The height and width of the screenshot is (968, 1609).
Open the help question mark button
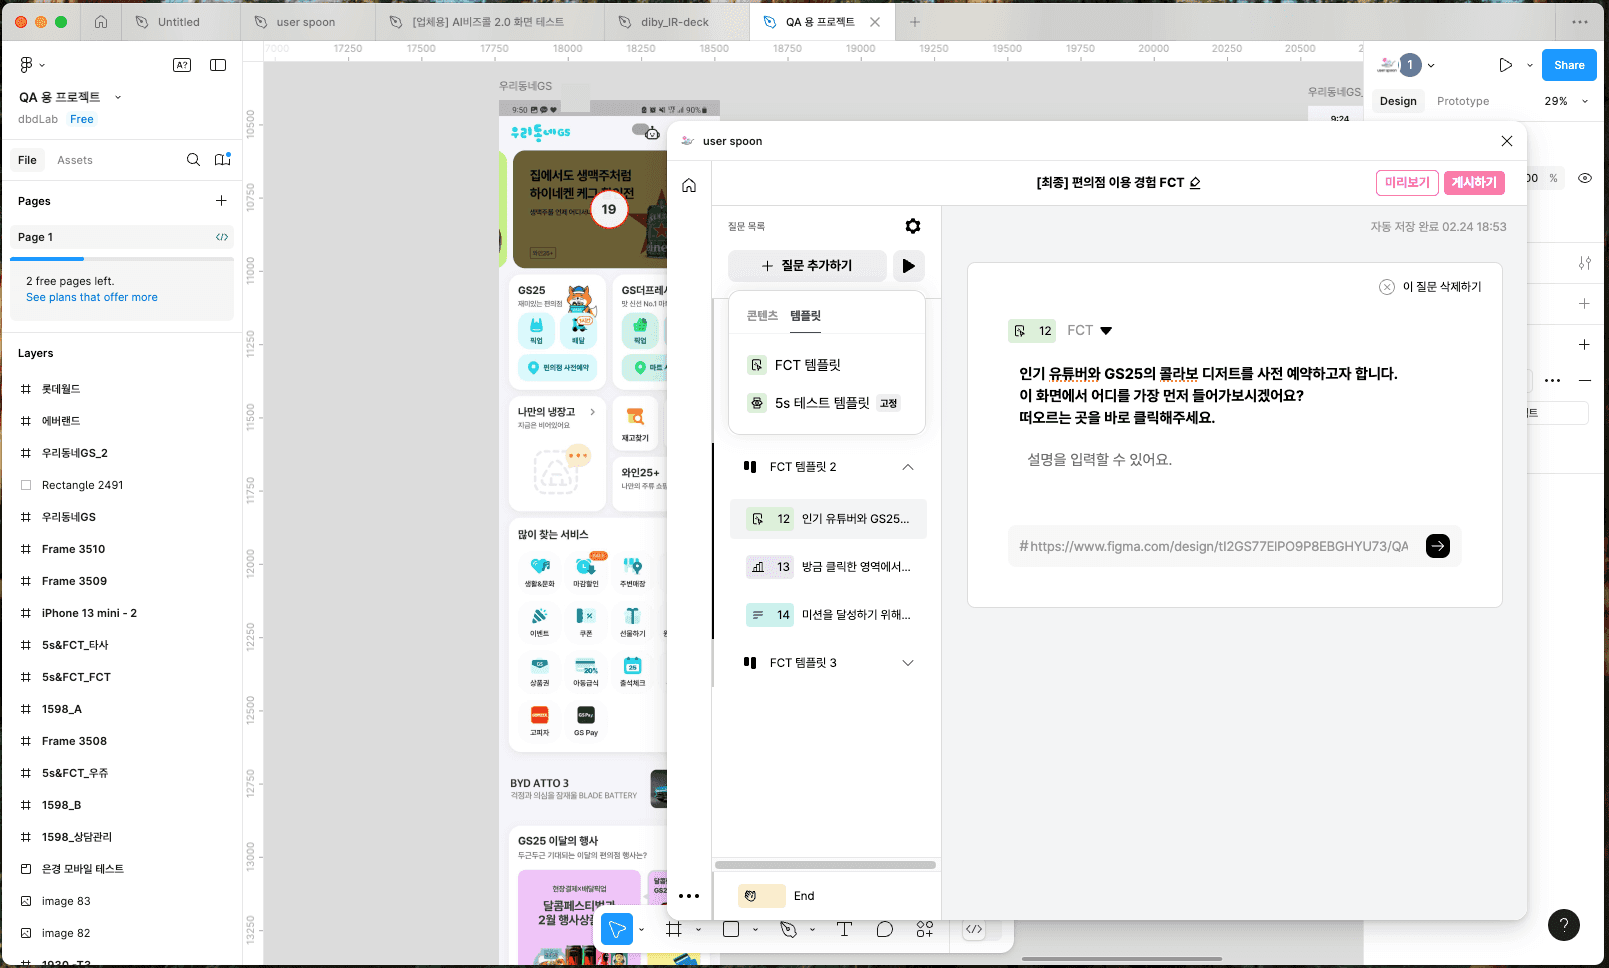tap(1564, 925)
